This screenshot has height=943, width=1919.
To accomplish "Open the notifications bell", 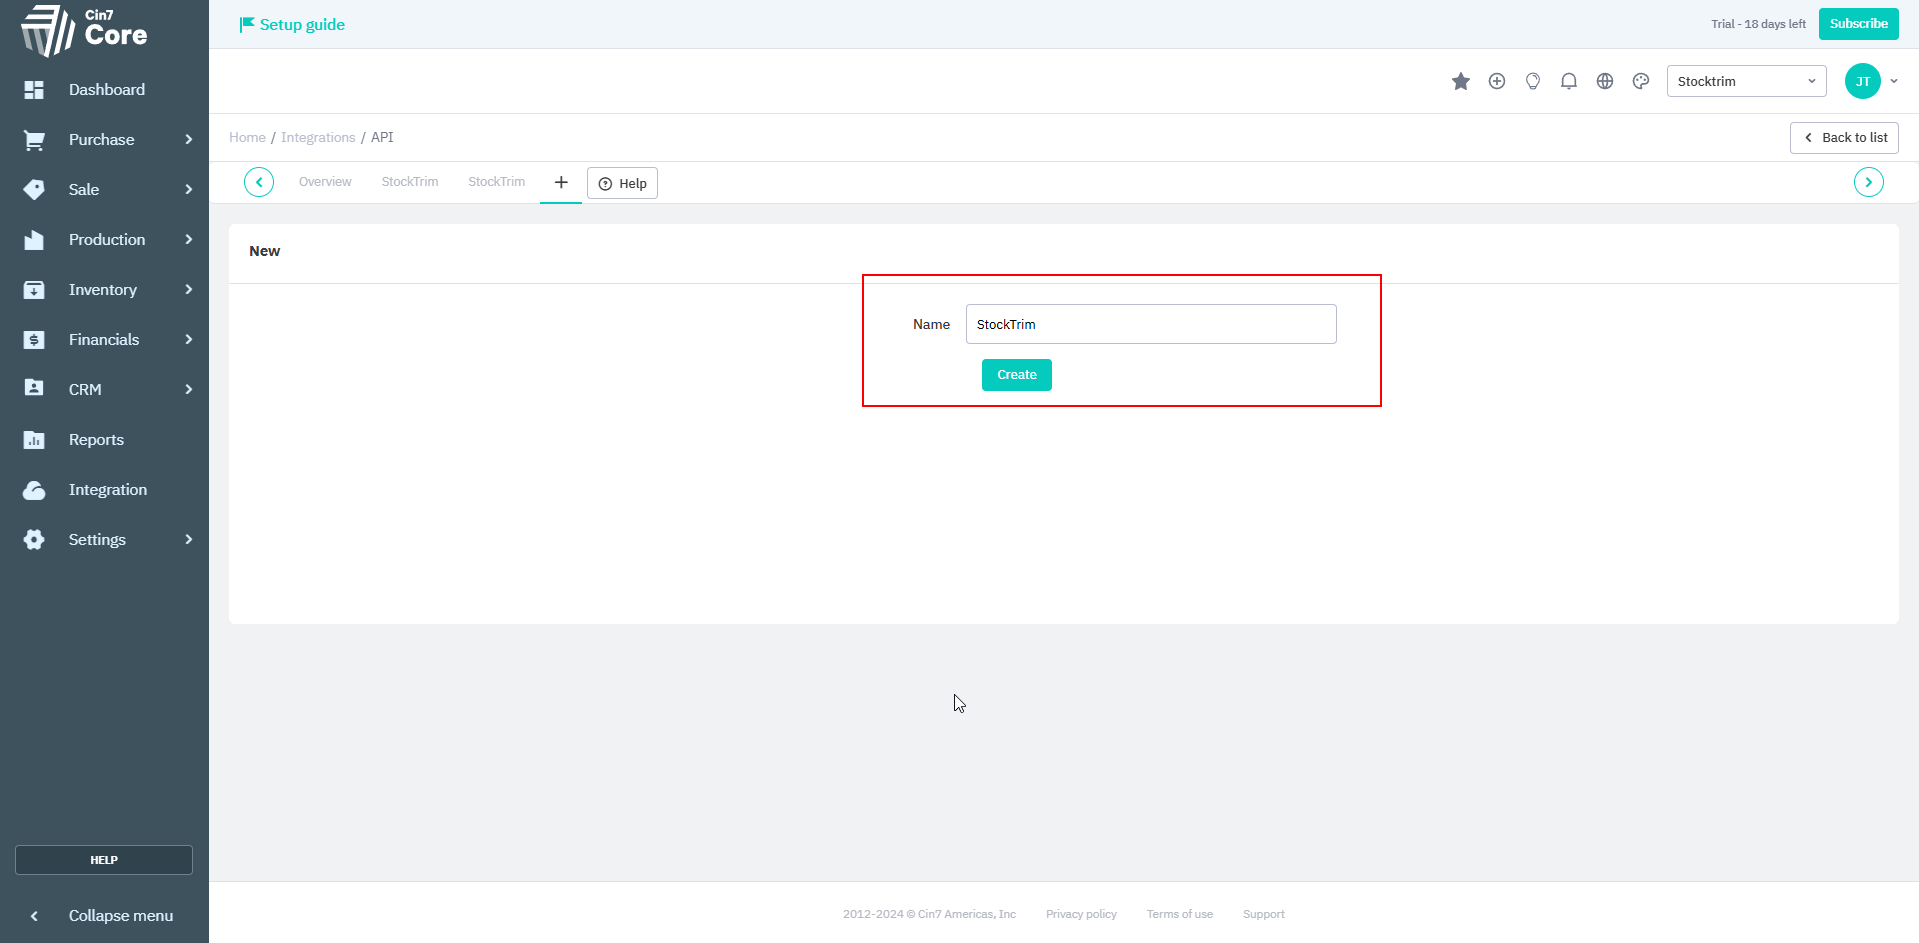I will (x=1568, y=81).
